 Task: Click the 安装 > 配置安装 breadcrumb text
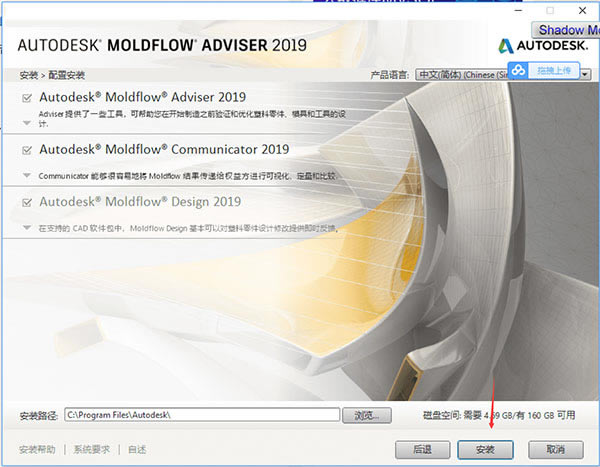click(x=52, y=75)
